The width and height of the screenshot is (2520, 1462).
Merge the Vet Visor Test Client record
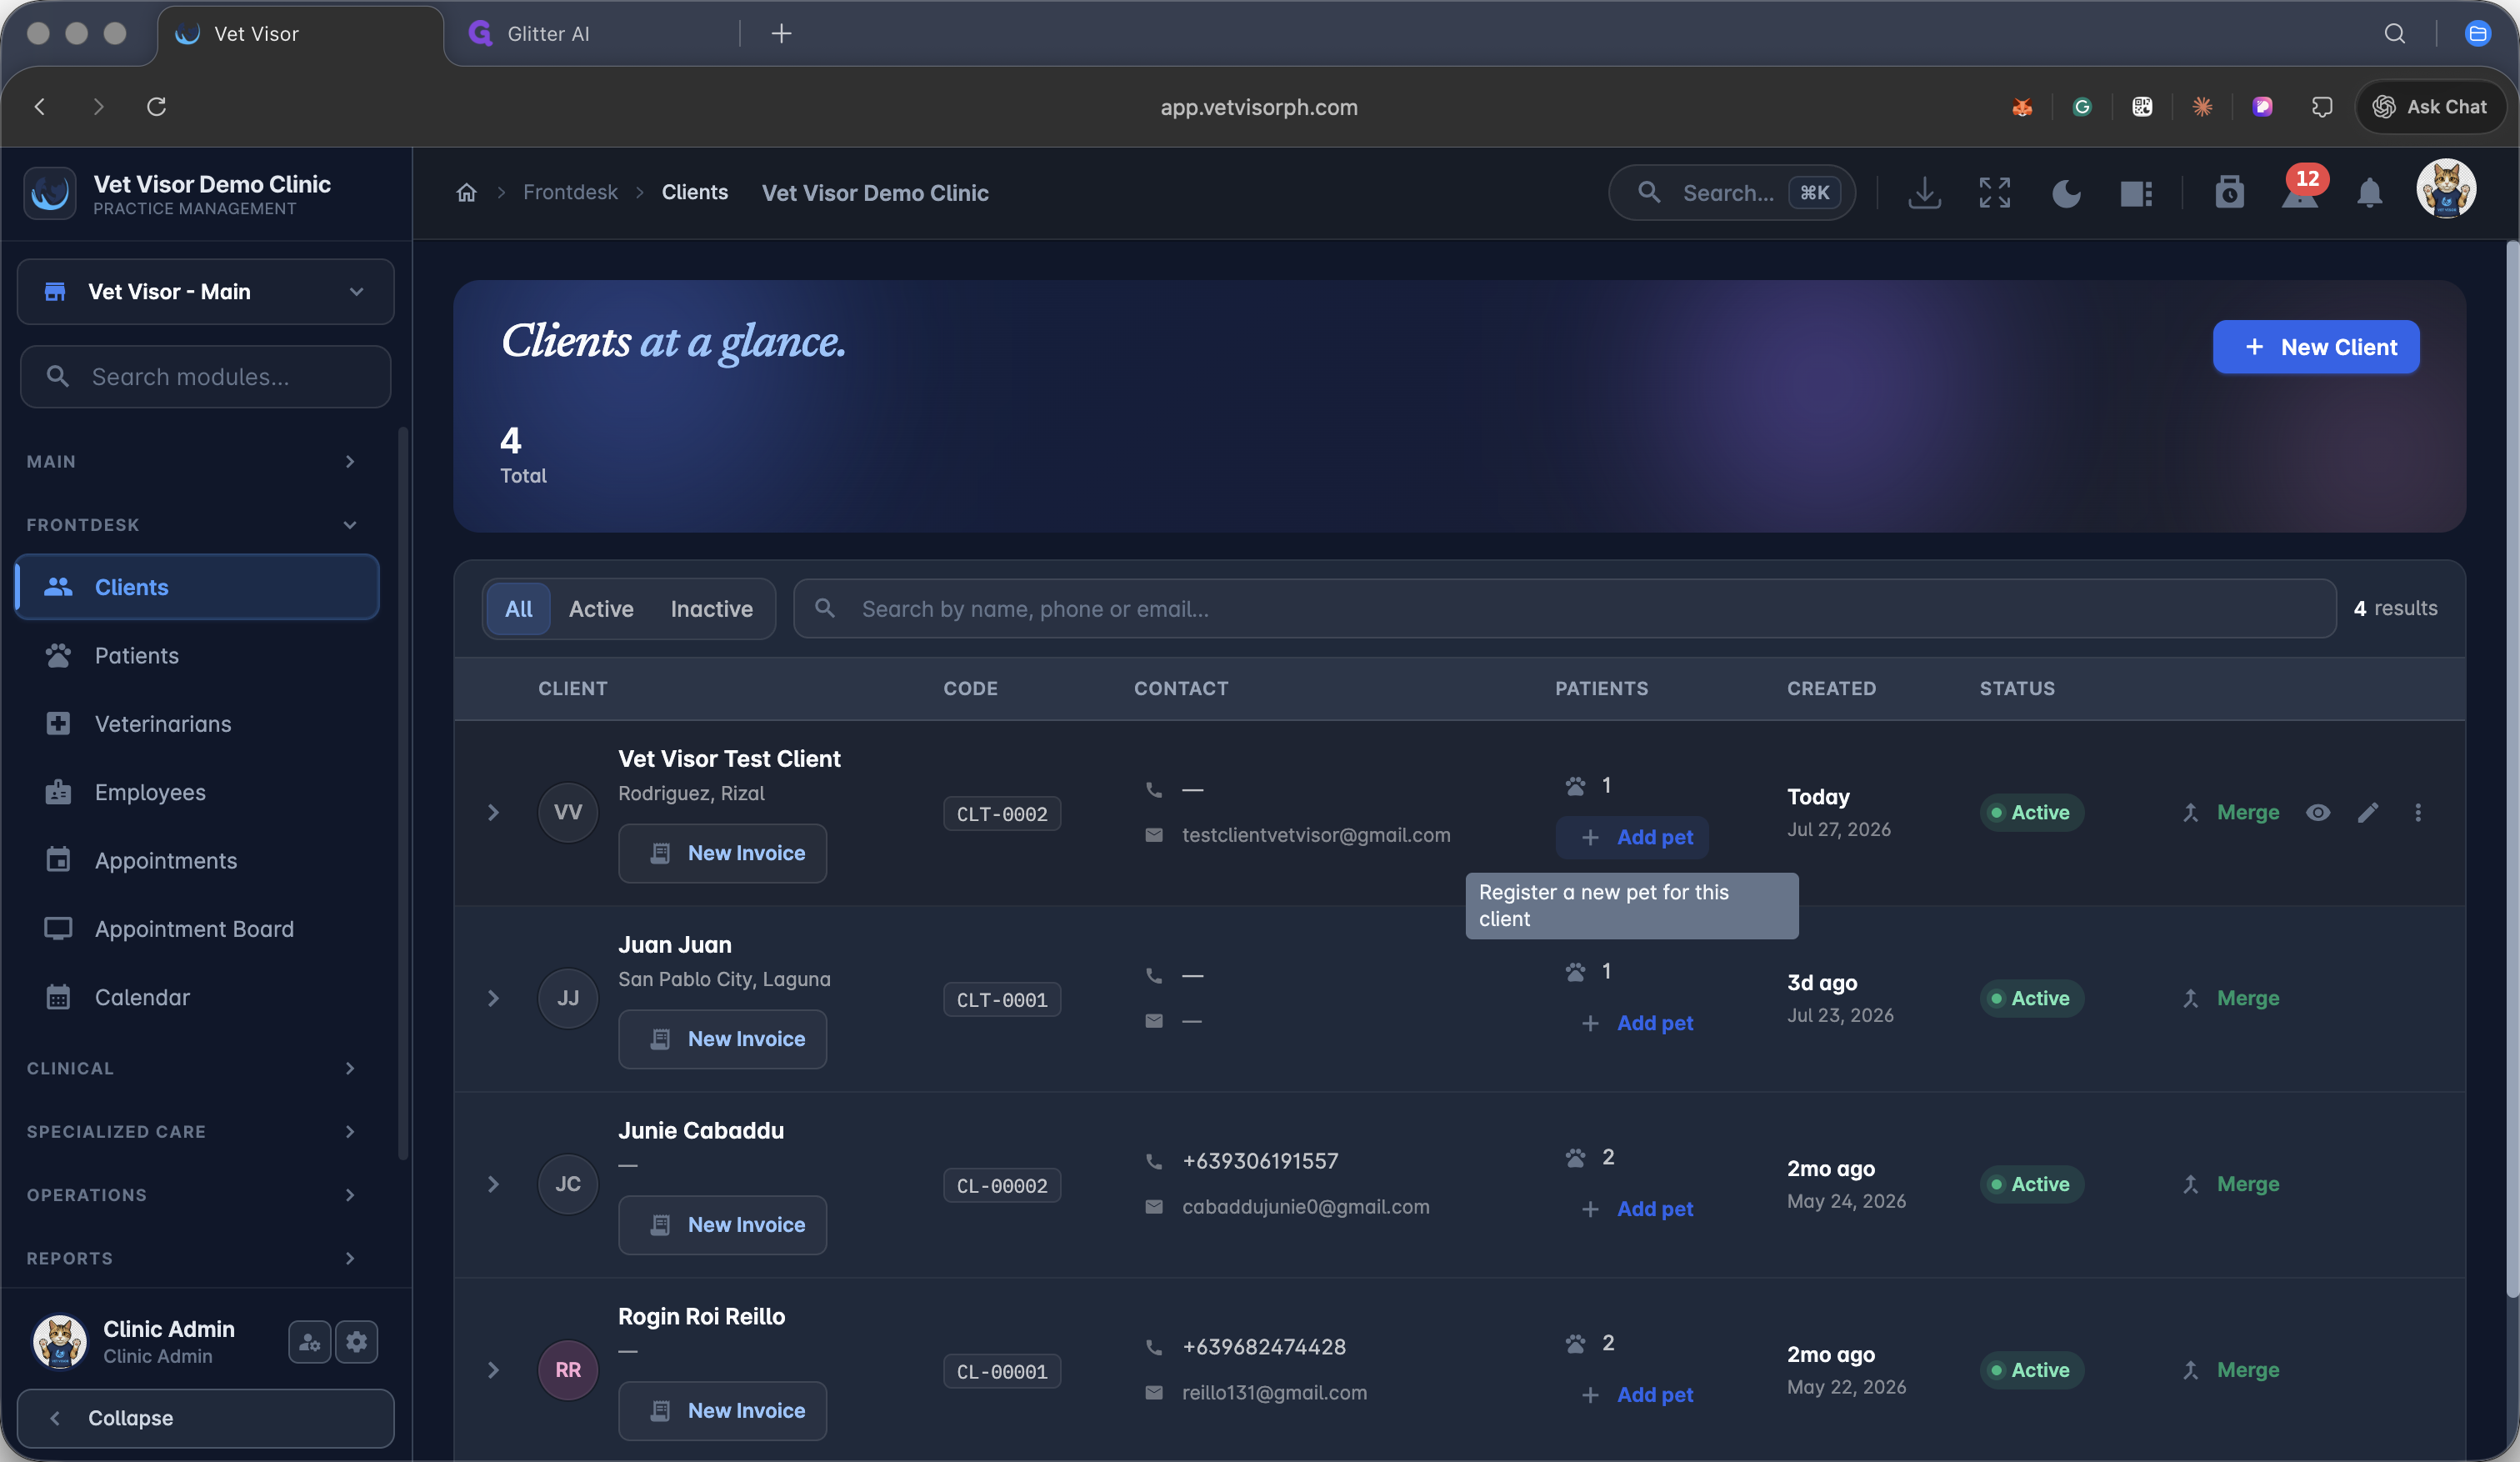pos(2230,812)
